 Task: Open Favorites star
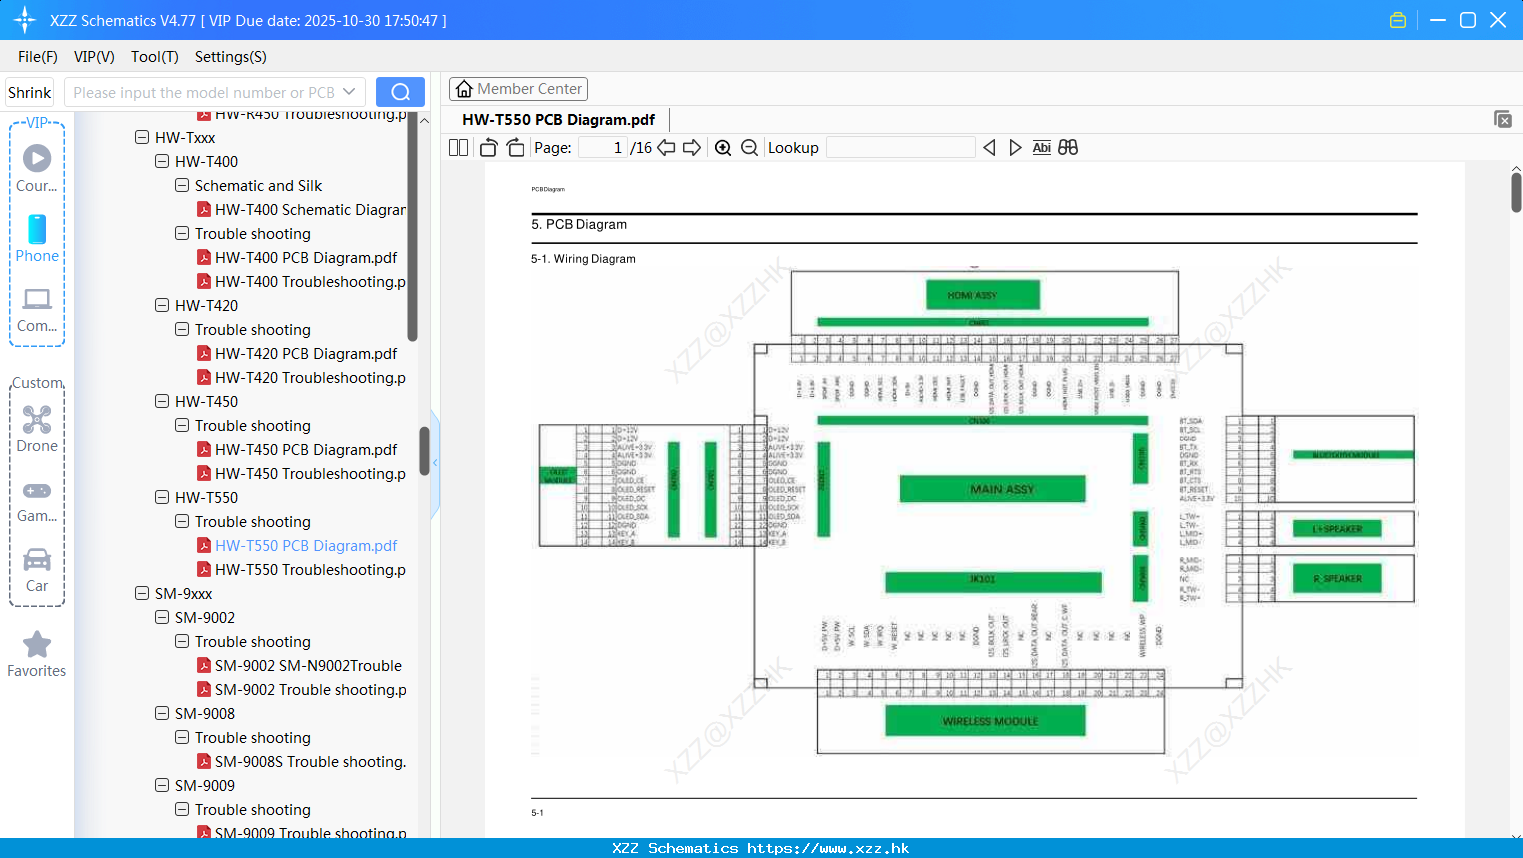click(37, 644)
